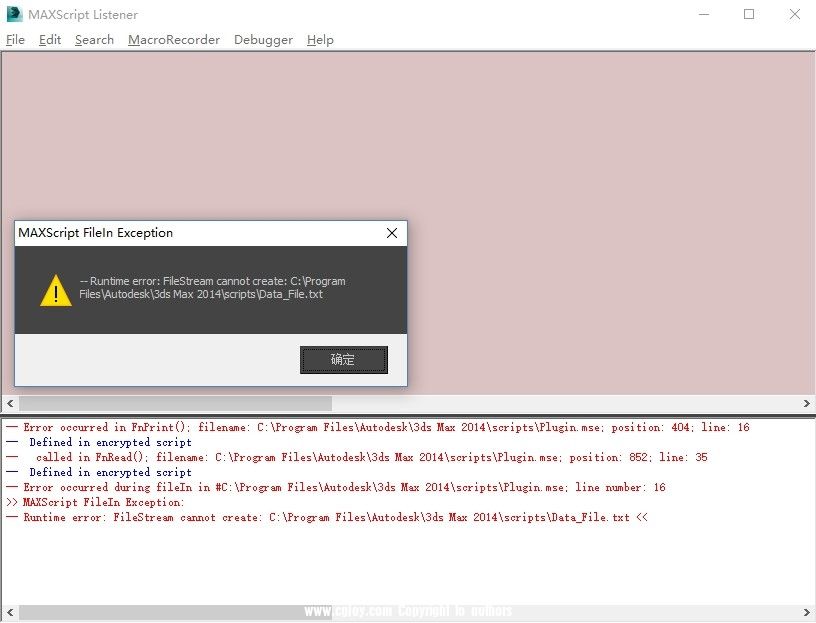Click the yellow warning icon in the dialog
Screen dimensions: 816x623
coord(55,290)
